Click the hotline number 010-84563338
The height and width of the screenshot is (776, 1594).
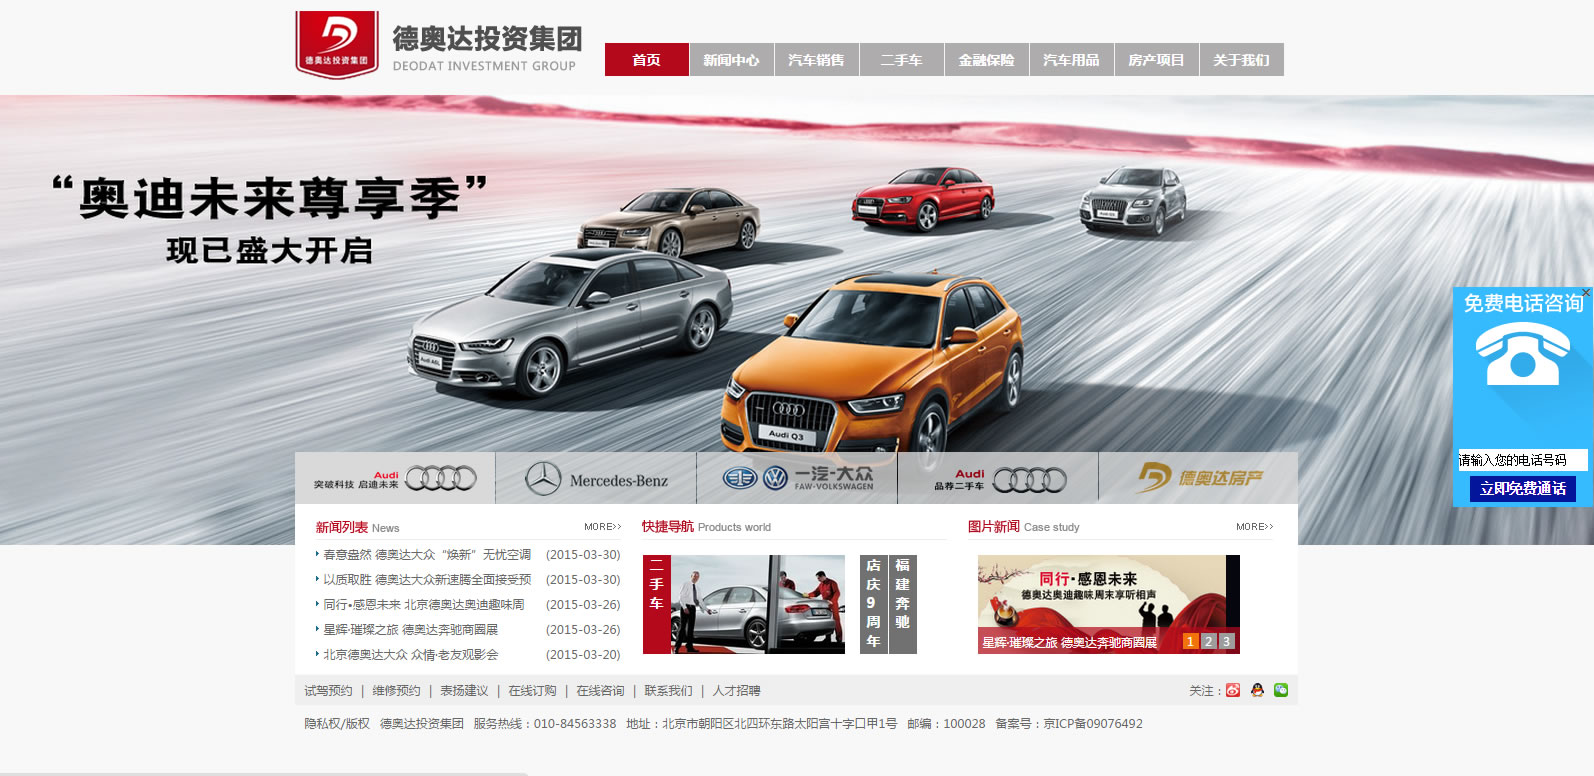pos(575,724)
